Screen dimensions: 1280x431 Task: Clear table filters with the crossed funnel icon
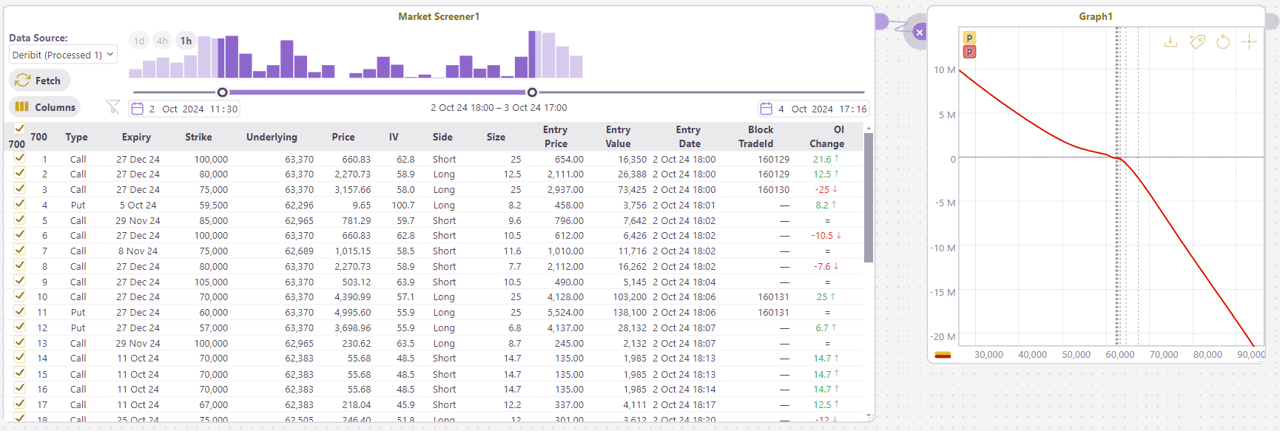click(x=113, y=107)
